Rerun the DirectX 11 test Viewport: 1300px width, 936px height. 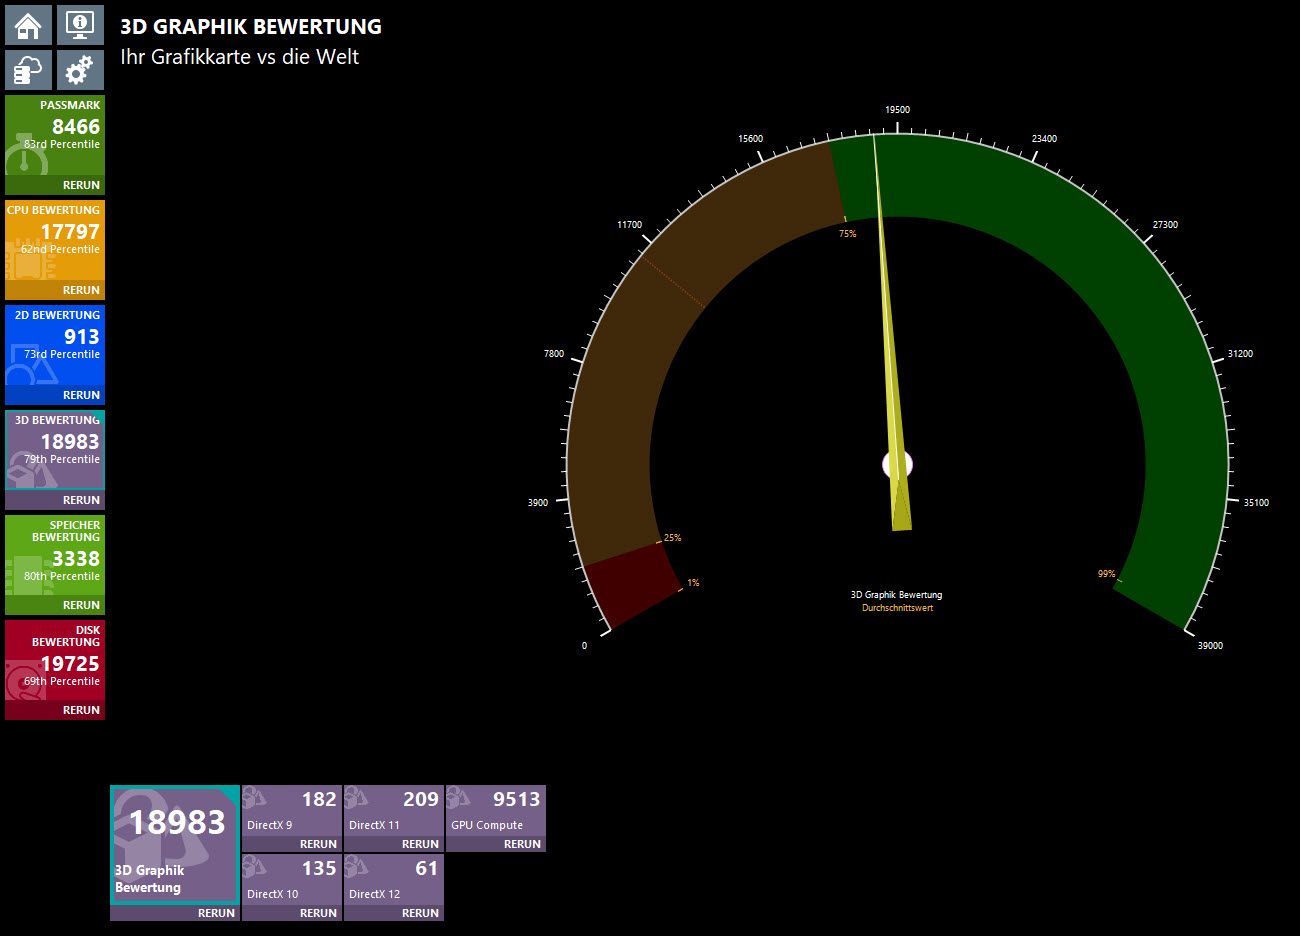pos(420,844)
